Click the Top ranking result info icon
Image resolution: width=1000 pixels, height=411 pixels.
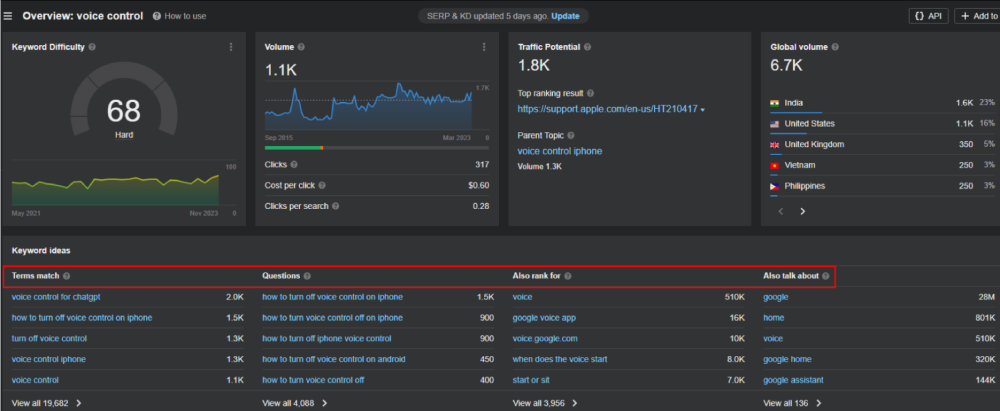click(590, 93)
